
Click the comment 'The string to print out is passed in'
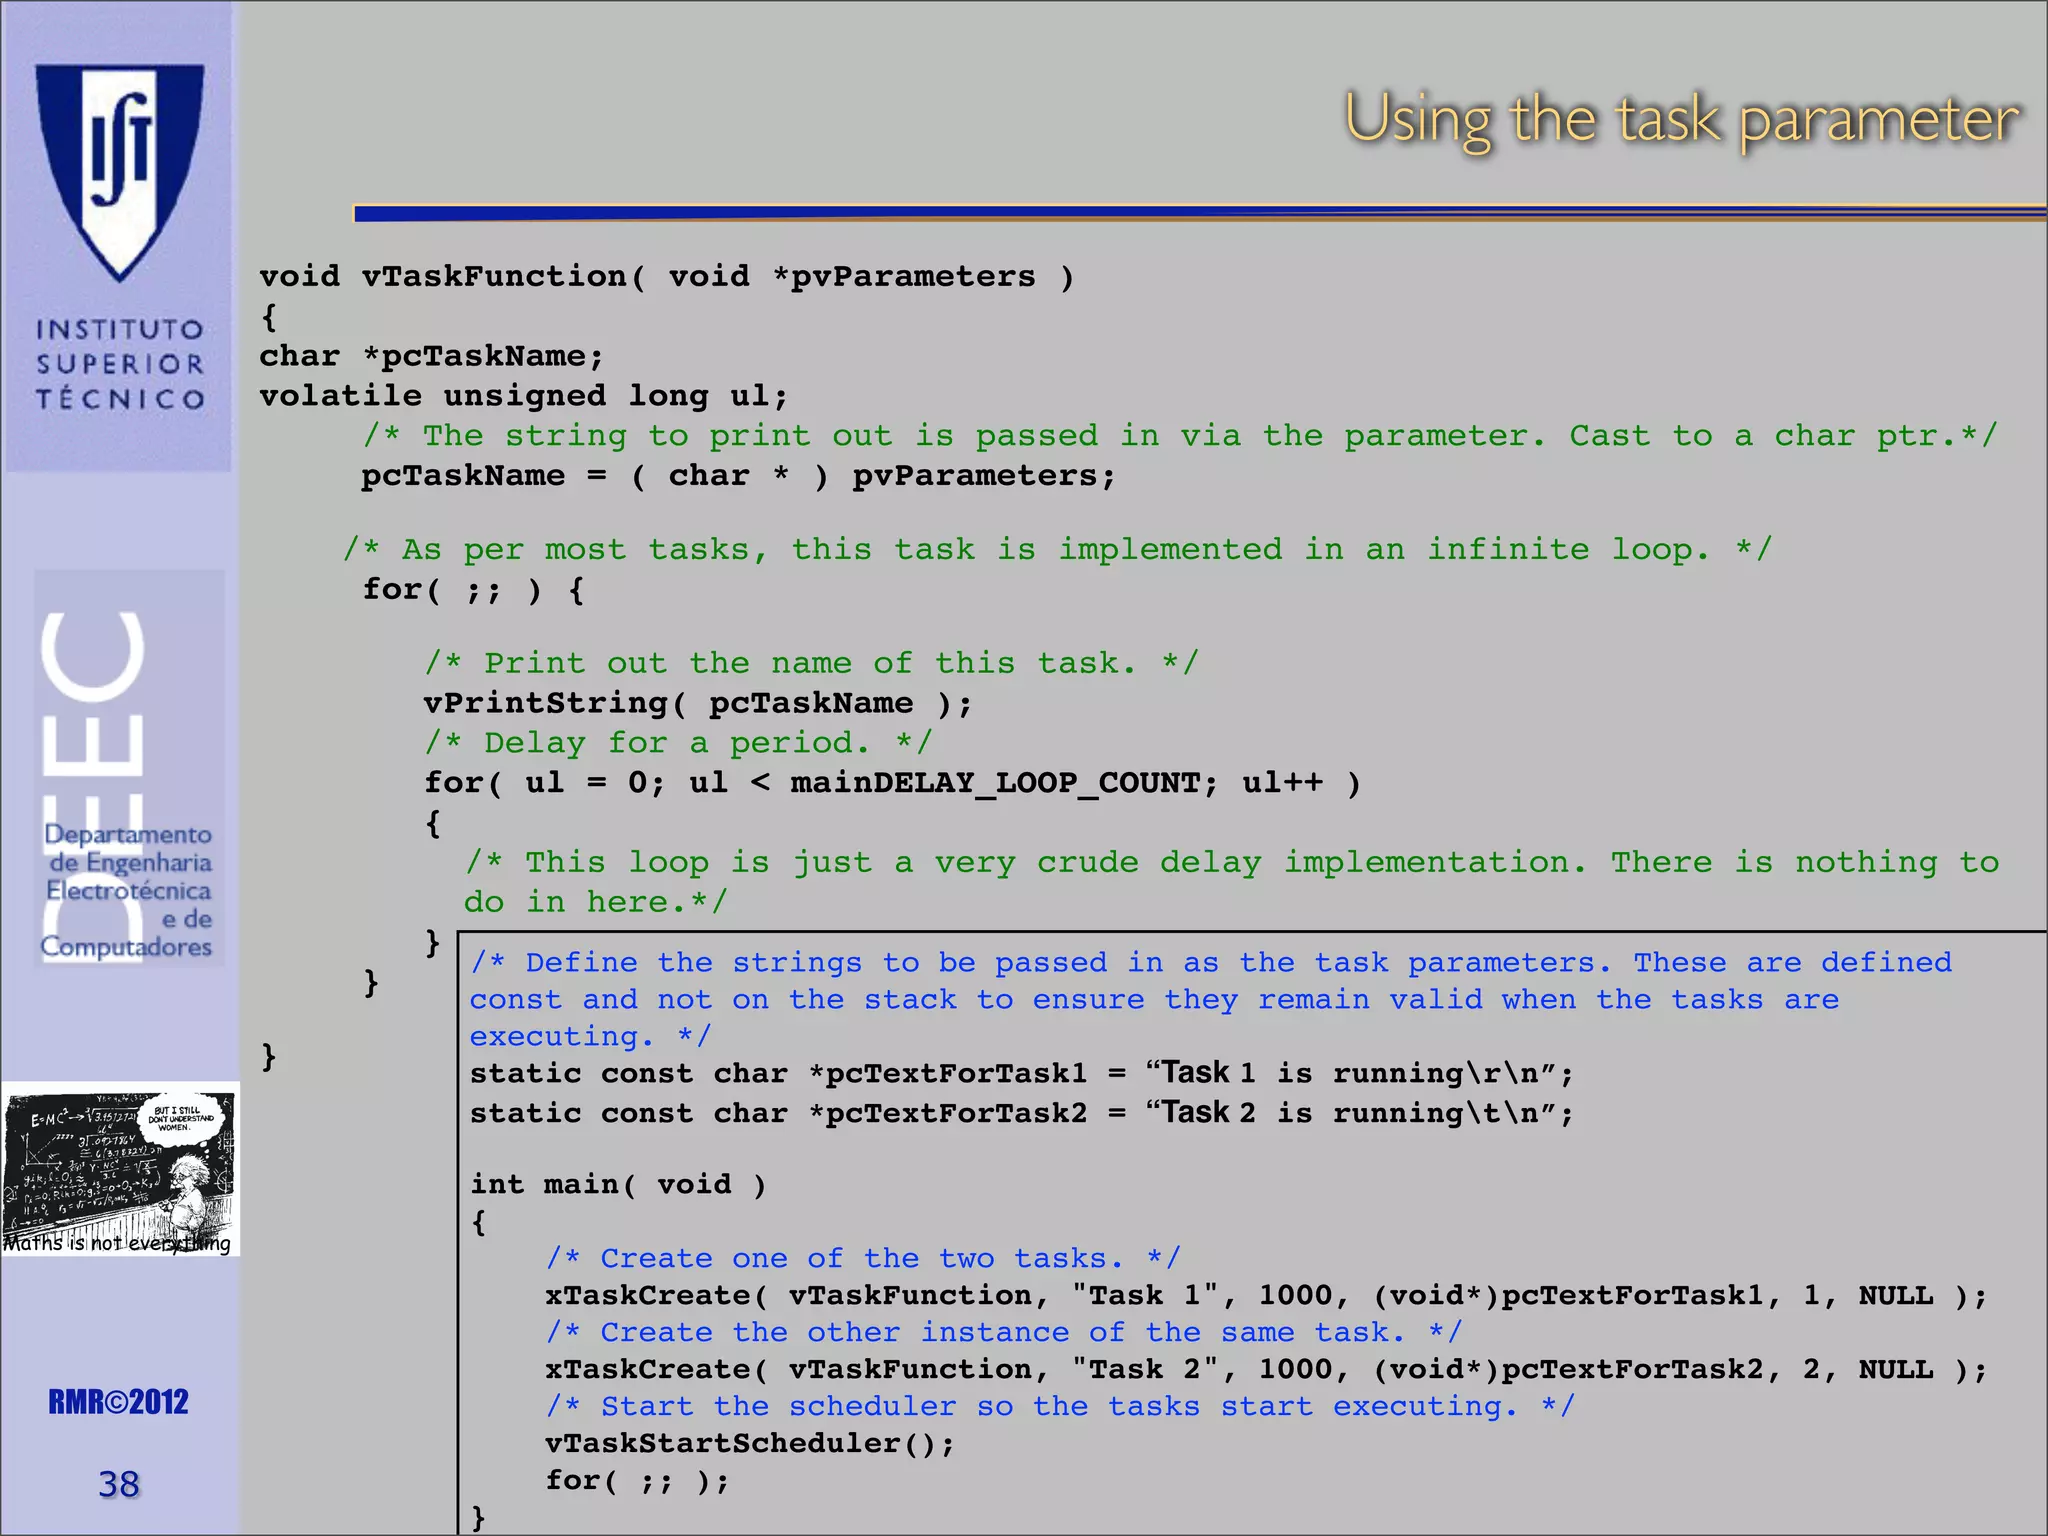point(1180,436)
